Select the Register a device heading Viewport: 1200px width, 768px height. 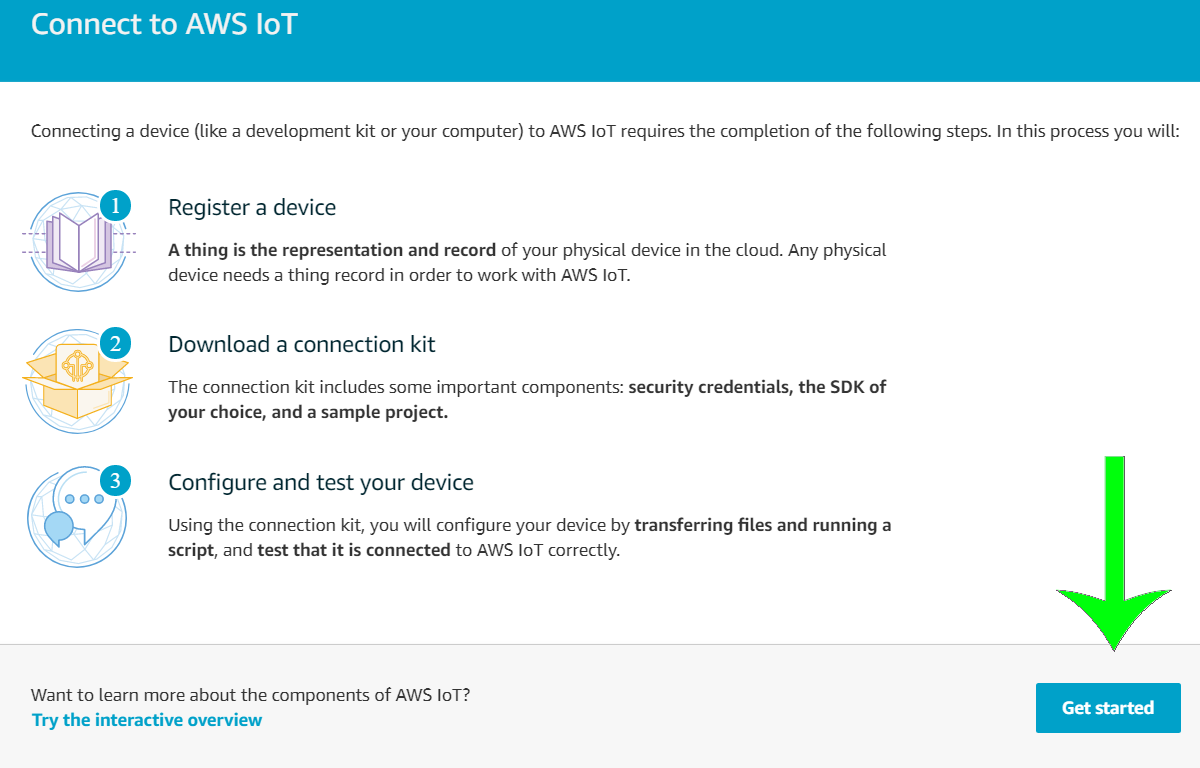[x=252, y=207]
